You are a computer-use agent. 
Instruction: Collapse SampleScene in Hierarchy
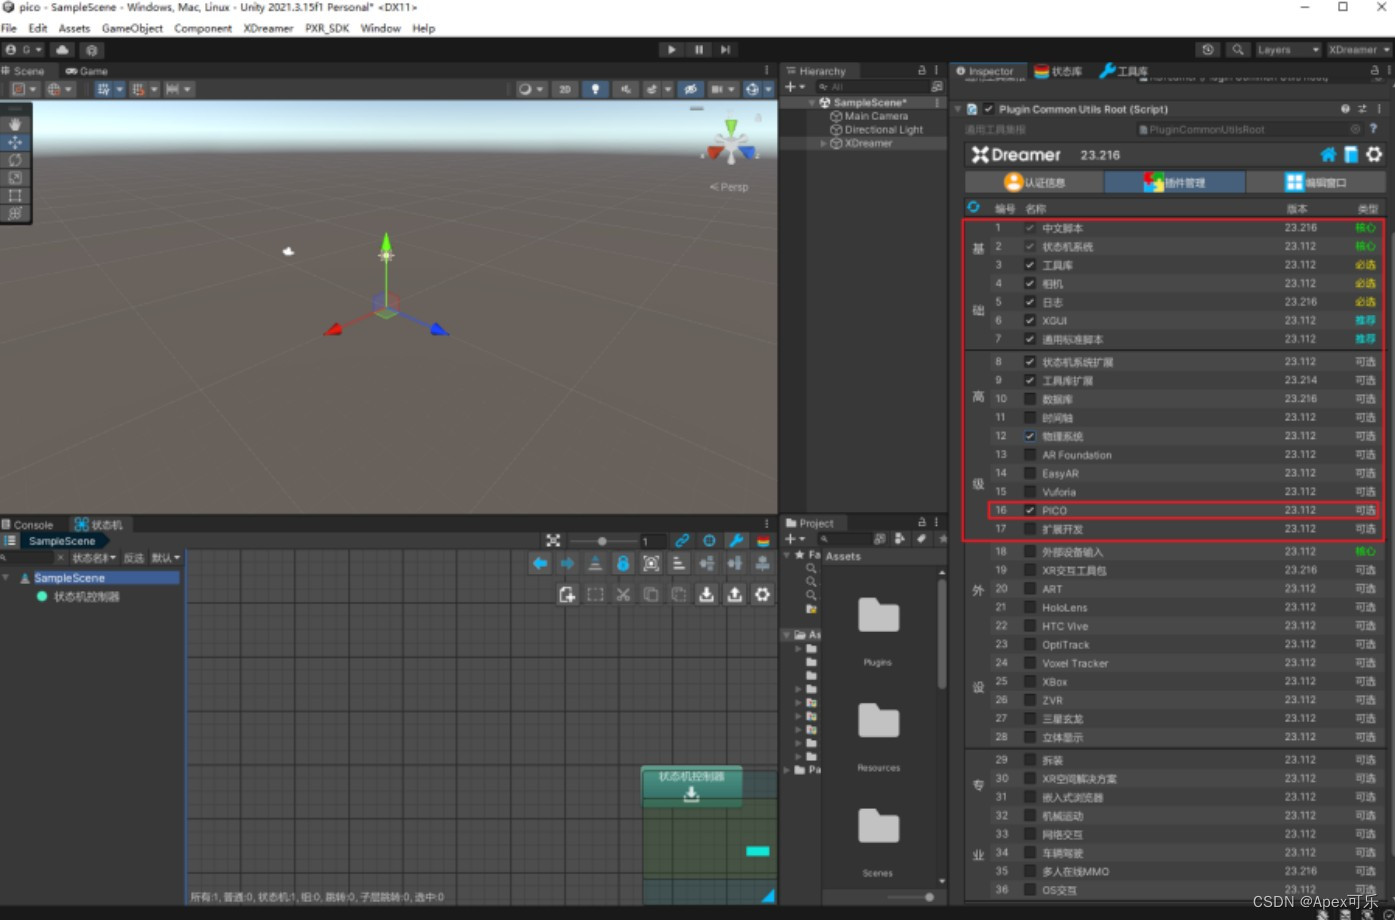[x=812, y=103]
